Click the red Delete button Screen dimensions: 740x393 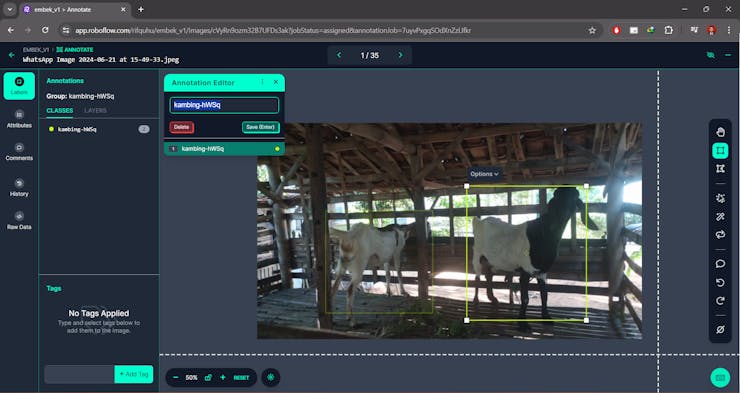[182, 127]
